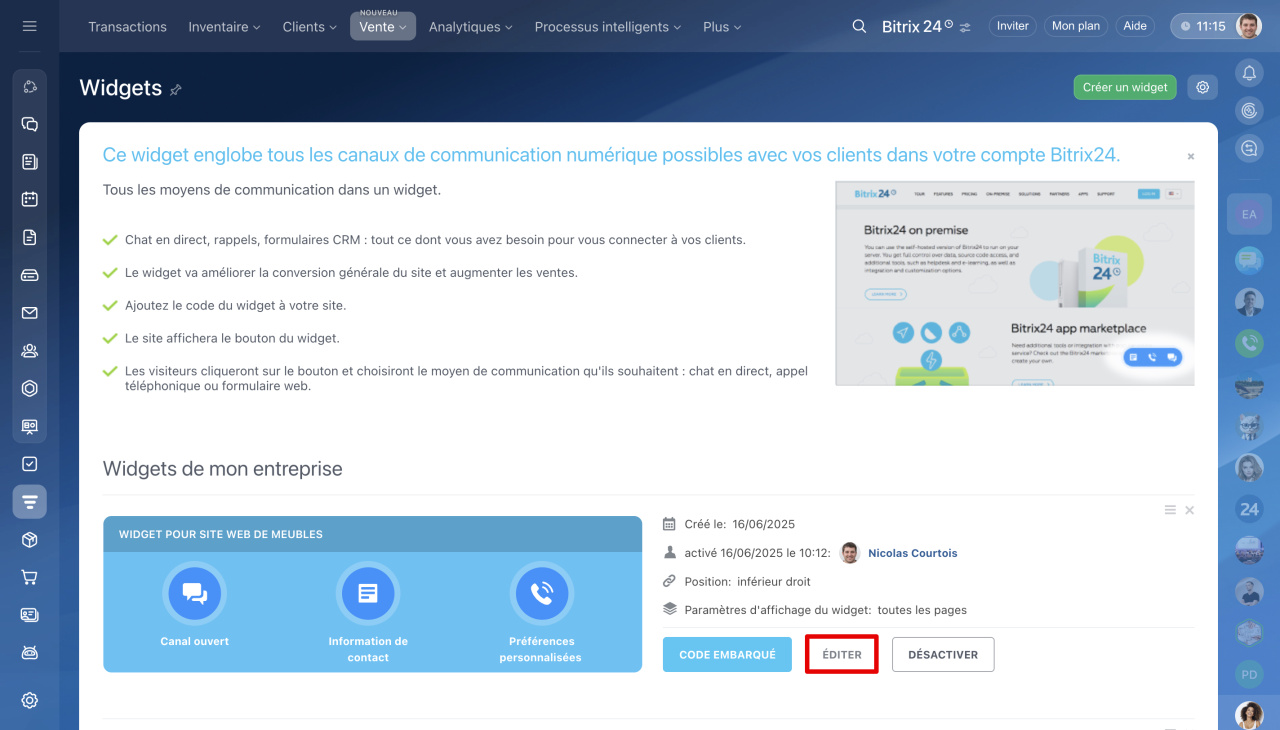
Task: Expand the Inventaire dropdown menu
Action: coord(224,27)
